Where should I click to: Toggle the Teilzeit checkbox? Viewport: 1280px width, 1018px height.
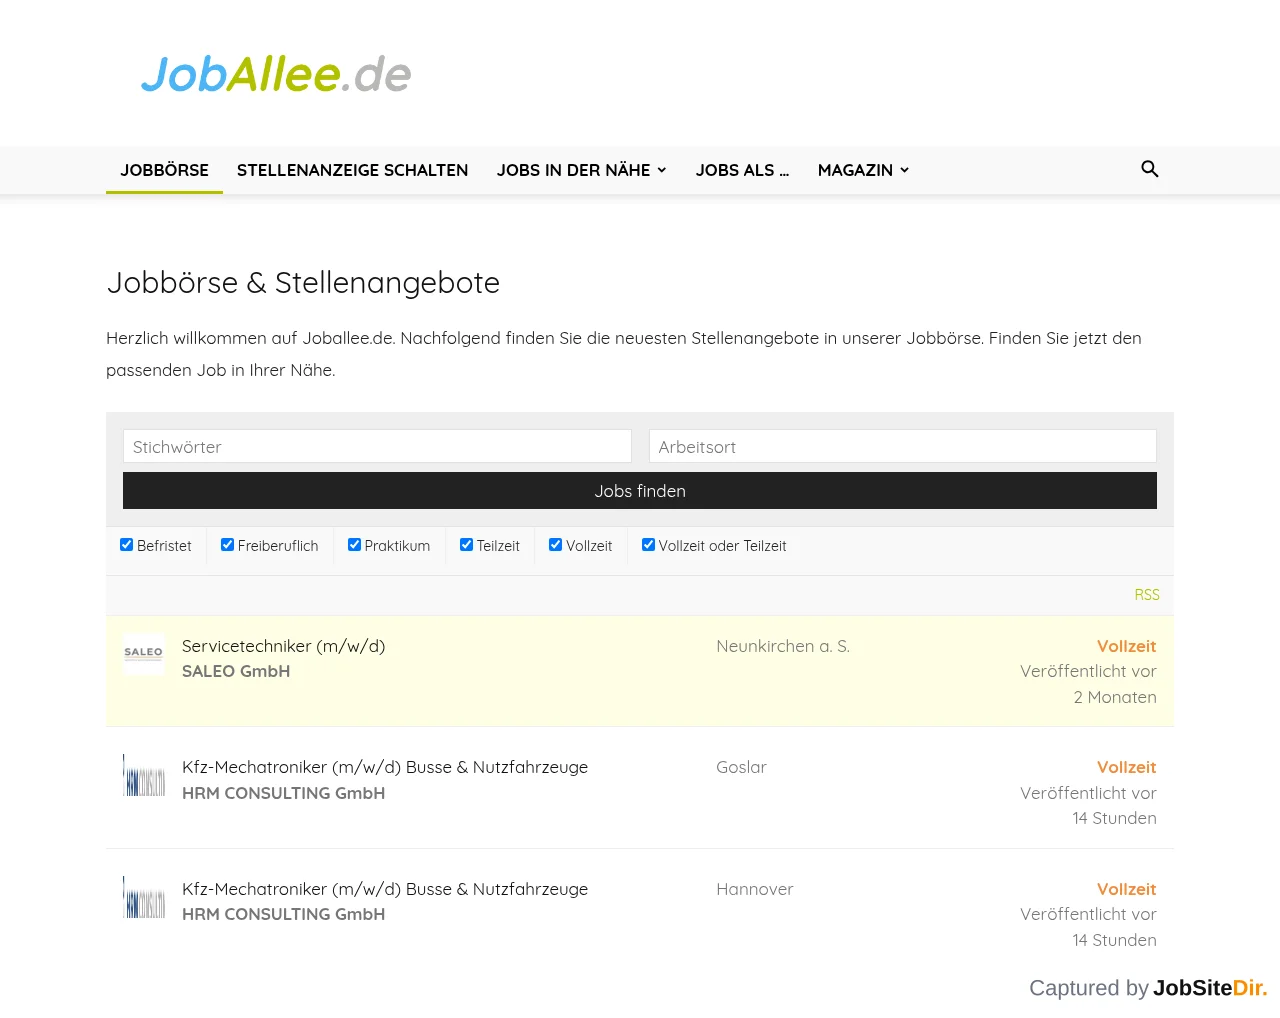pyautogui.click(x=466, y=545)
